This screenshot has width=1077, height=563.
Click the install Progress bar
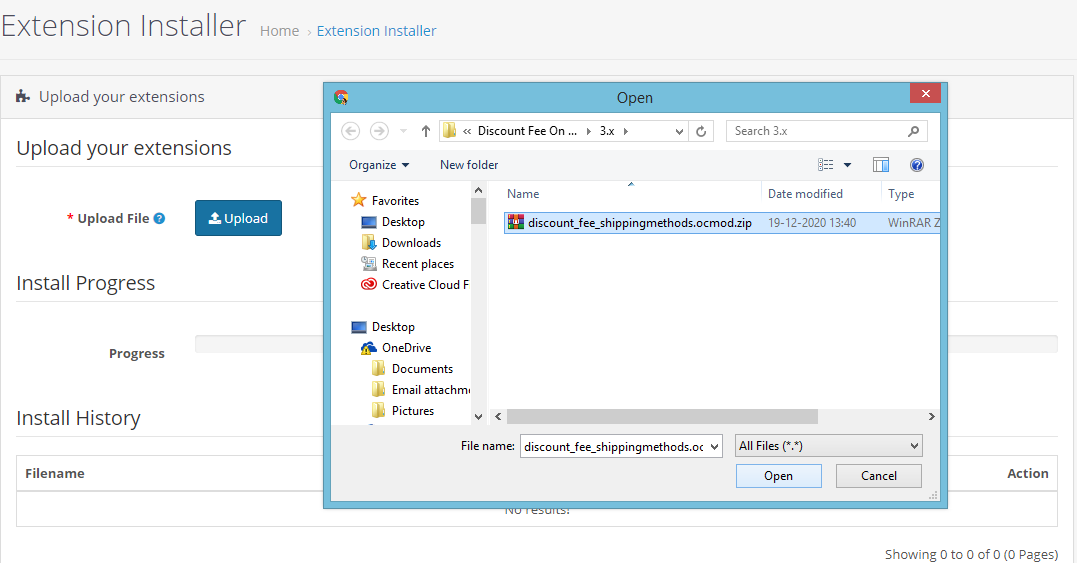[626, 344]
